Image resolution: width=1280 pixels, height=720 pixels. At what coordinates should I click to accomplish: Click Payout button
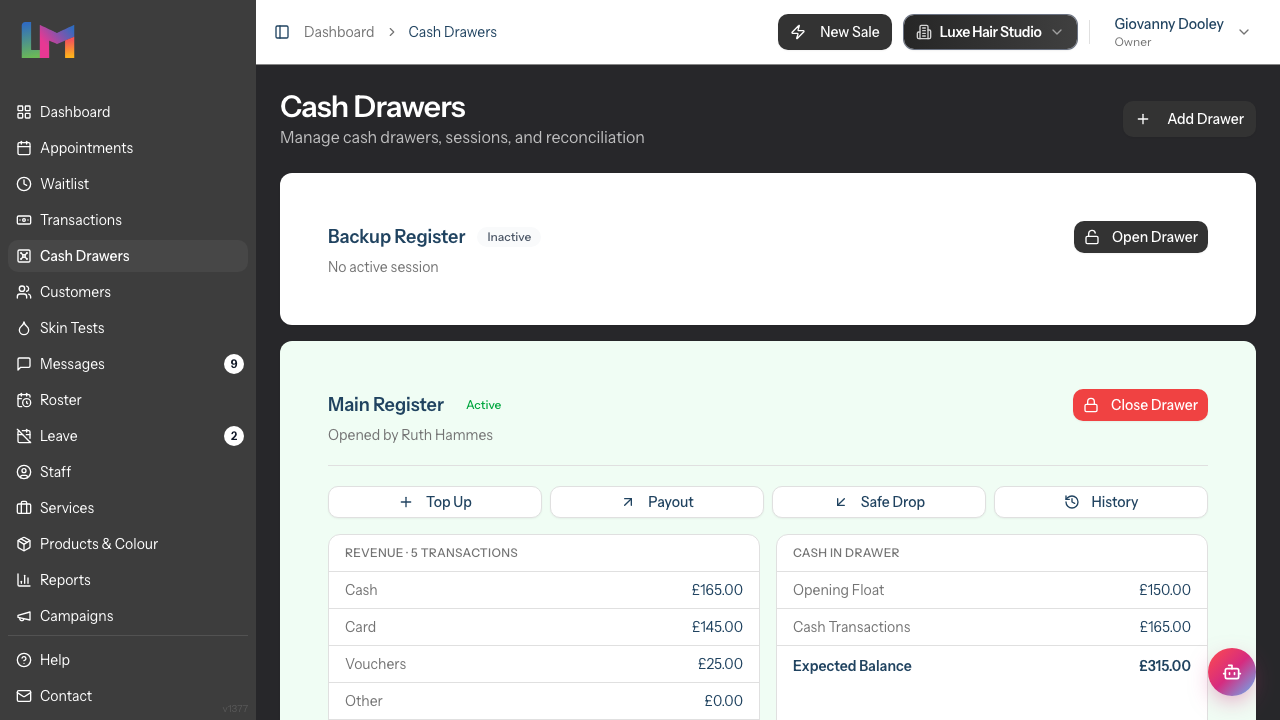pos(657,502)
